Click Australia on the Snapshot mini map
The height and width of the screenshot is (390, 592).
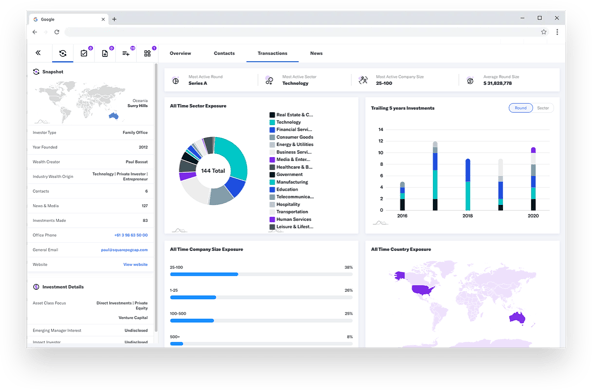(114, 116)
